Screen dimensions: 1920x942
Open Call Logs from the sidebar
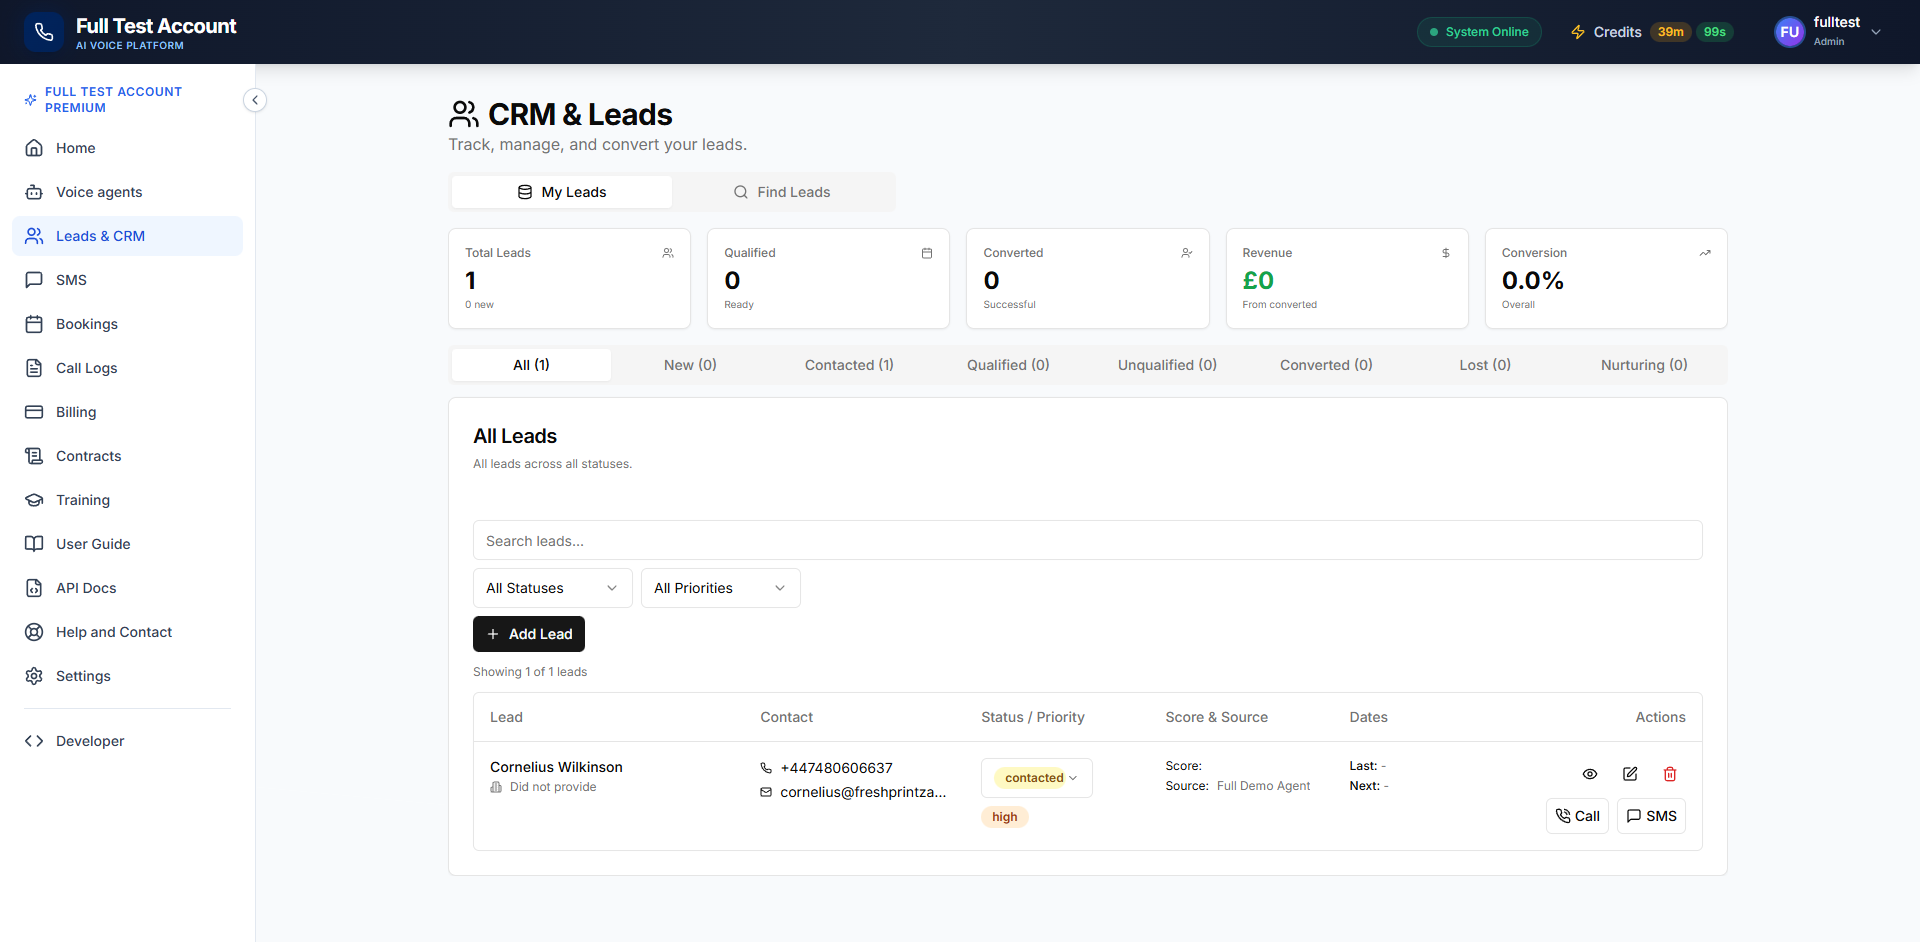[84, 368]
